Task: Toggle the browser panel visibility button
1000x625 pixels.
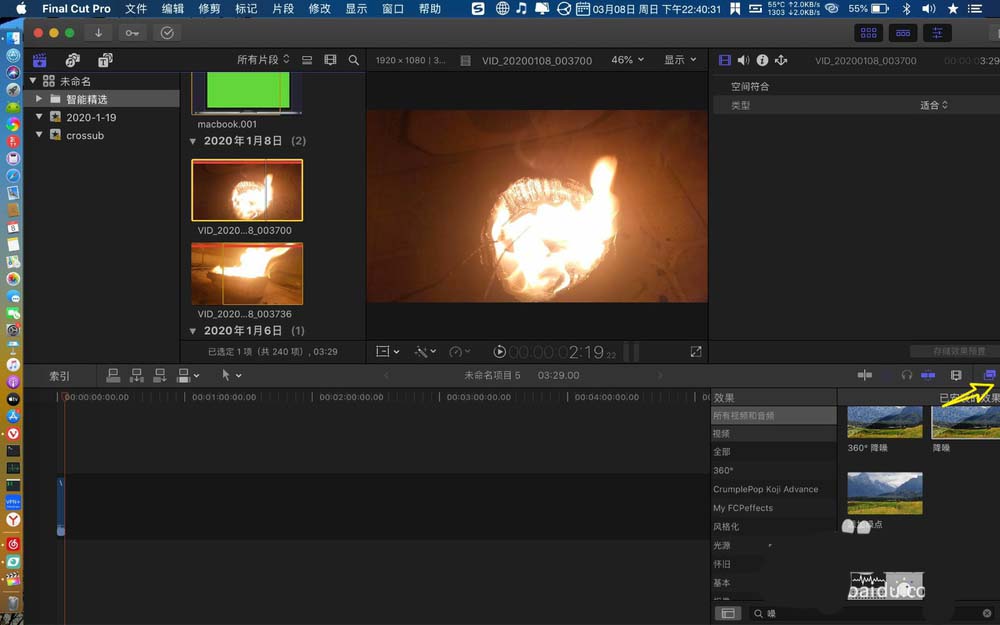Action: tap(868, 33)
